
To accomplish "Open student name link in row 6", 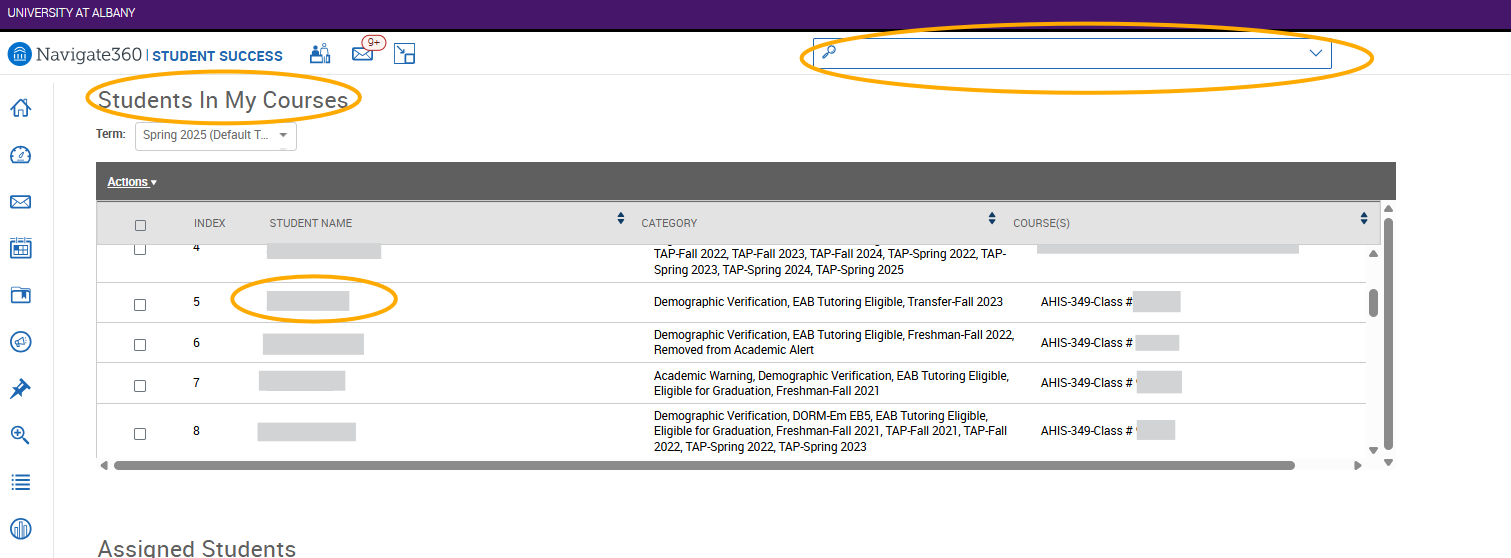I will coord(313,344).
